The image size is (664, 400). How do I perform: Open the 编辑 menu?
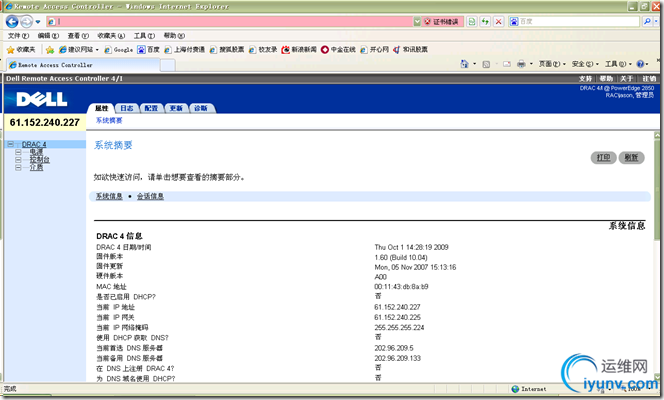pyautogui.click(x=48, y=36)
